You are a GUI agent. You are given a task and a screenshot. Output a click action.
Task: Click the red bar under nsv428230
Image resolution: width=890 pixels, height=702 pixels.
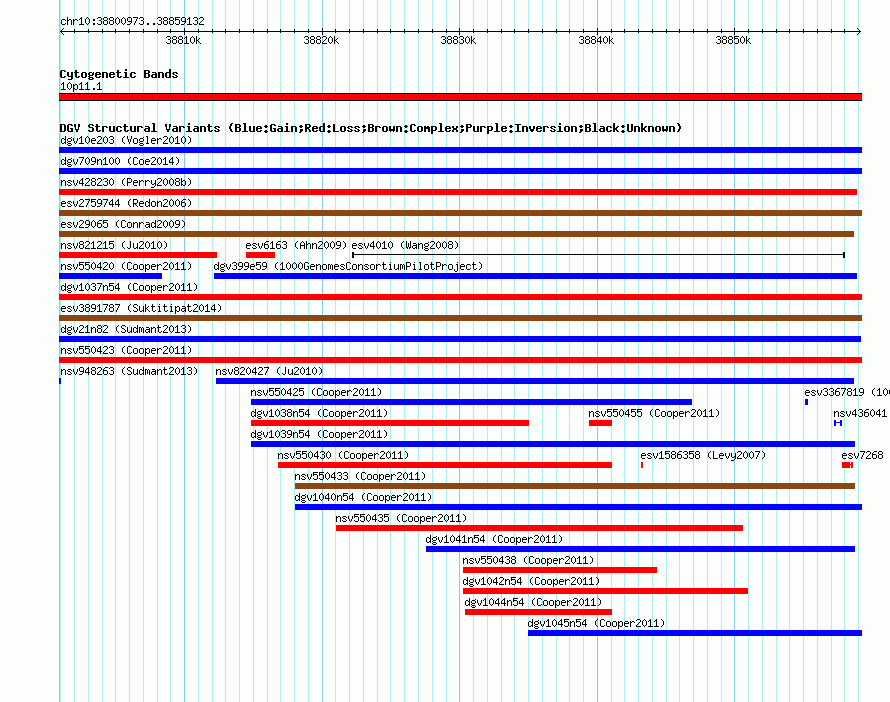[458, 192]
